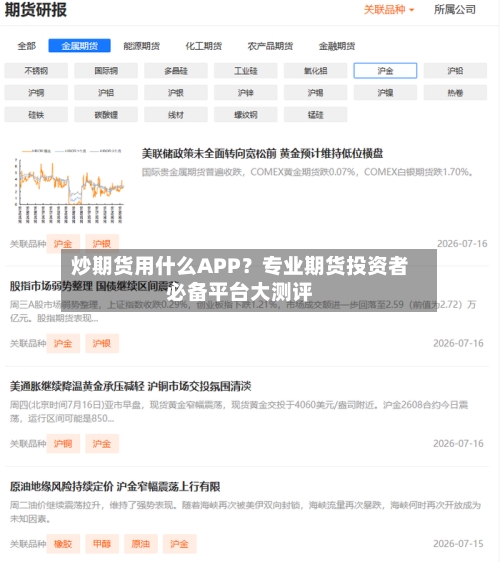Click 沪金 tag under 原油地缘风险 article
The height and width of the screenshot is (562, 500).
(179, 544)
